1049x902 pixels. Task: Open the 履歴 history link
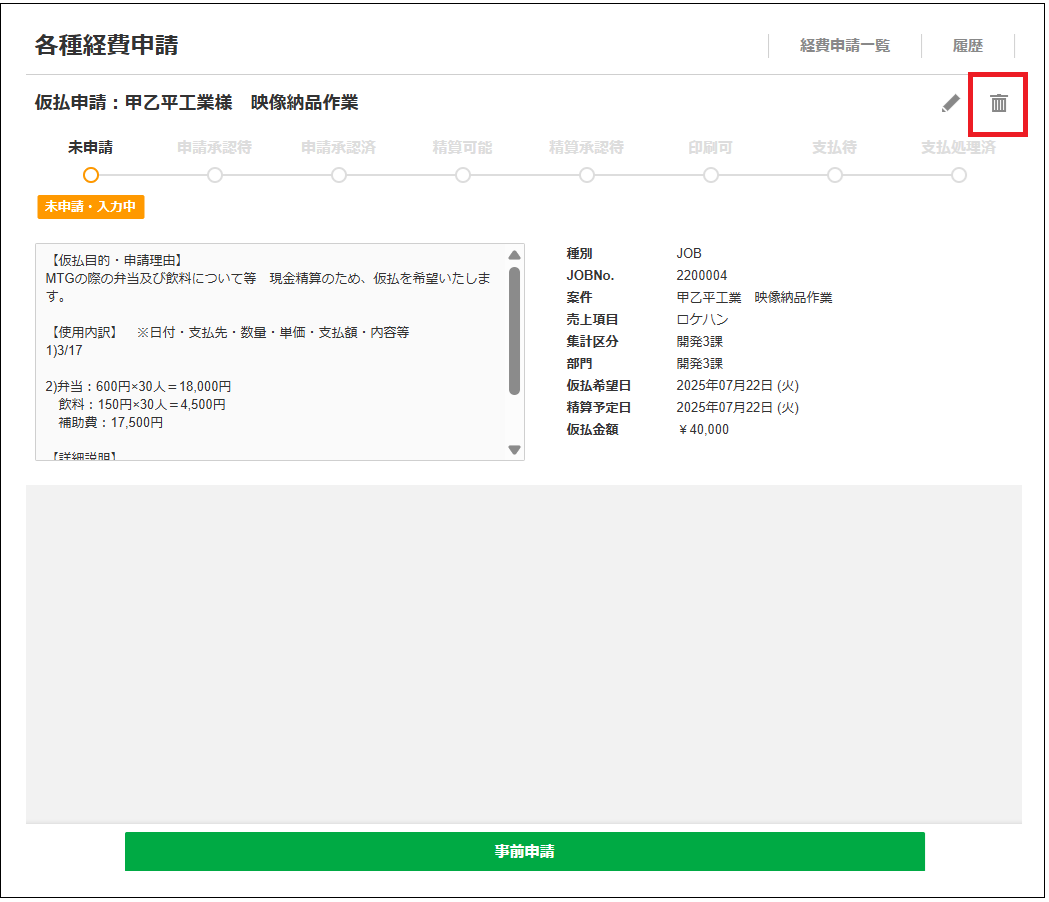click(x=967, y=46)
